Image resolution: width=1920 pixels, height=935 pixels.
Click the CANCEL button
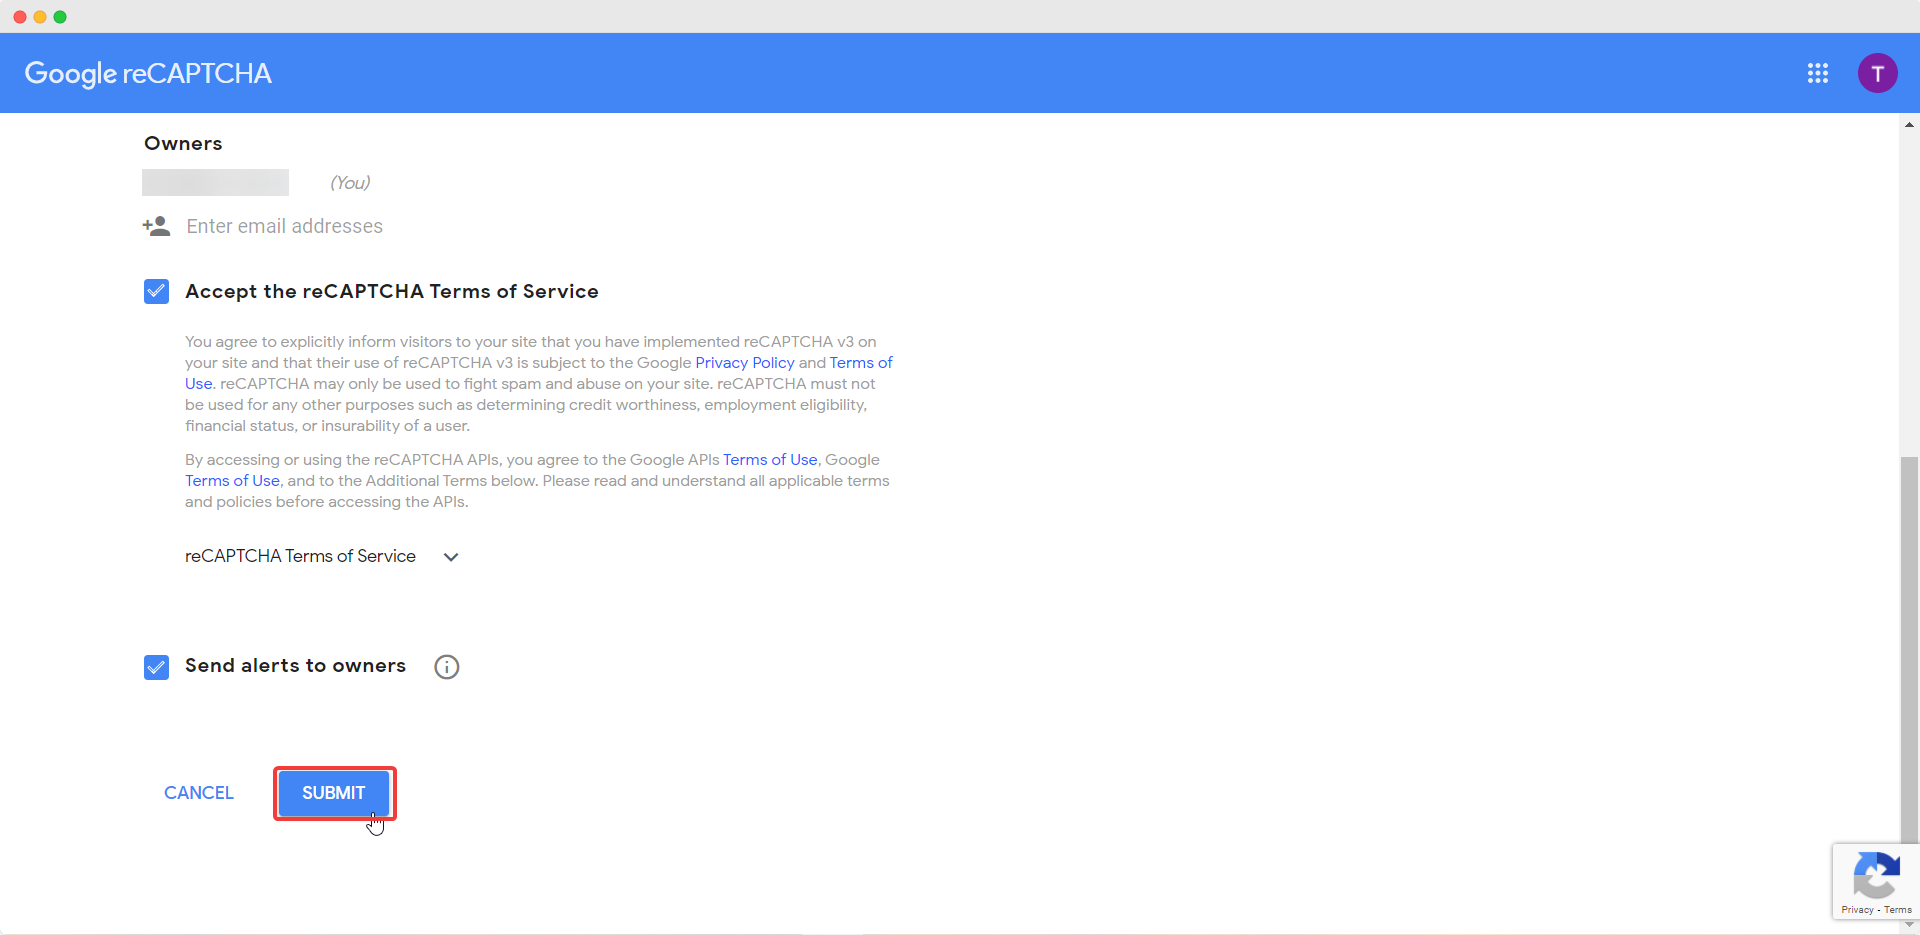click(x=199, y=793)
